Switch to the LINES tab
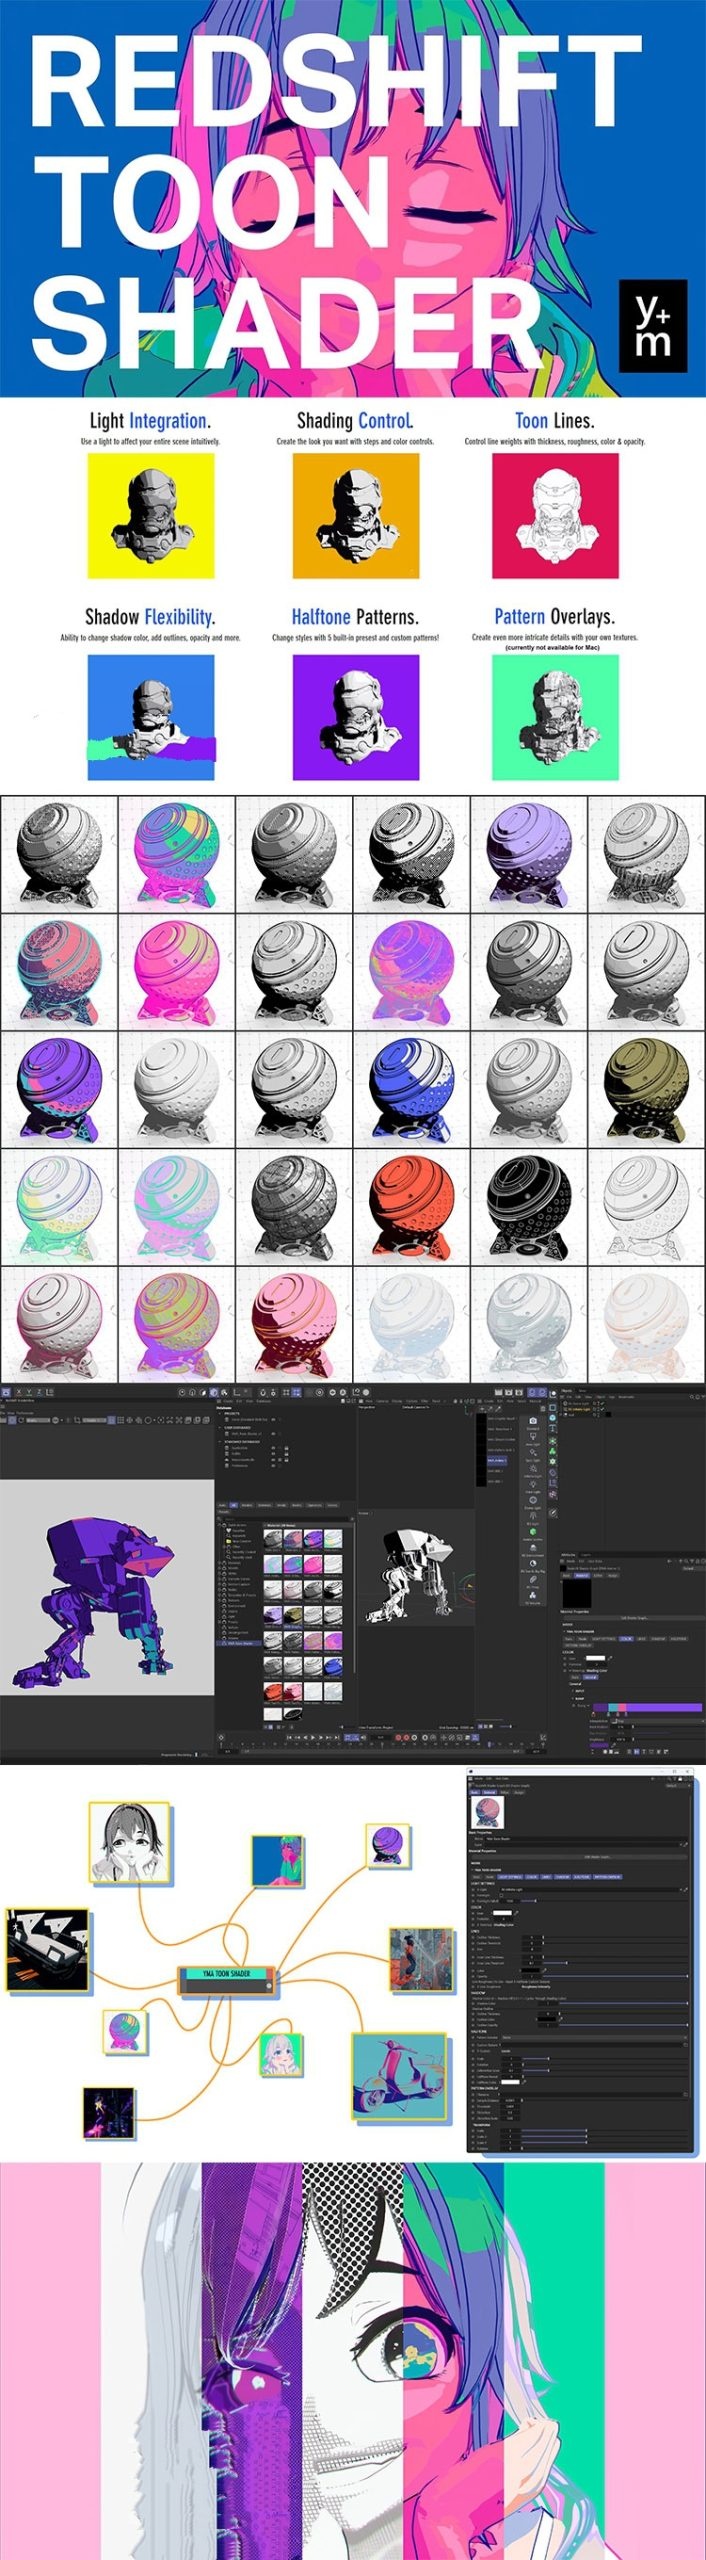The image size is (706, 2560). tap(546, 1877)
